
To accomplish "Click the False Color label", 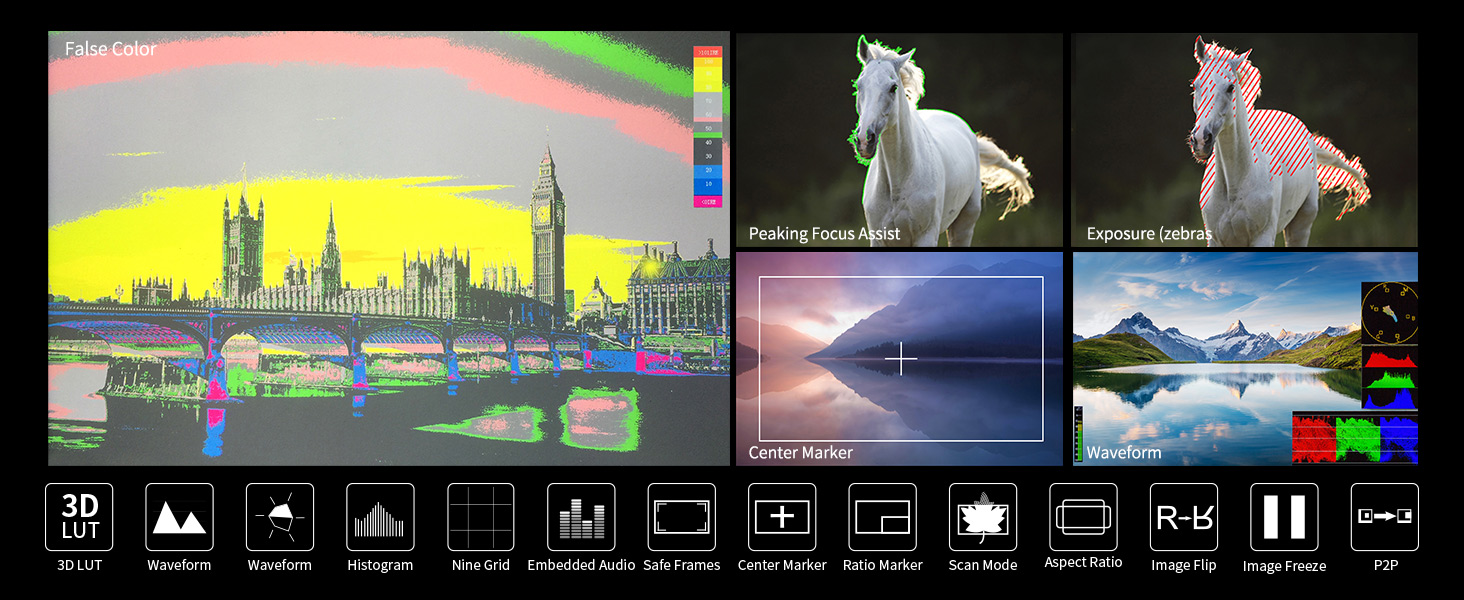I will point(109,48).
